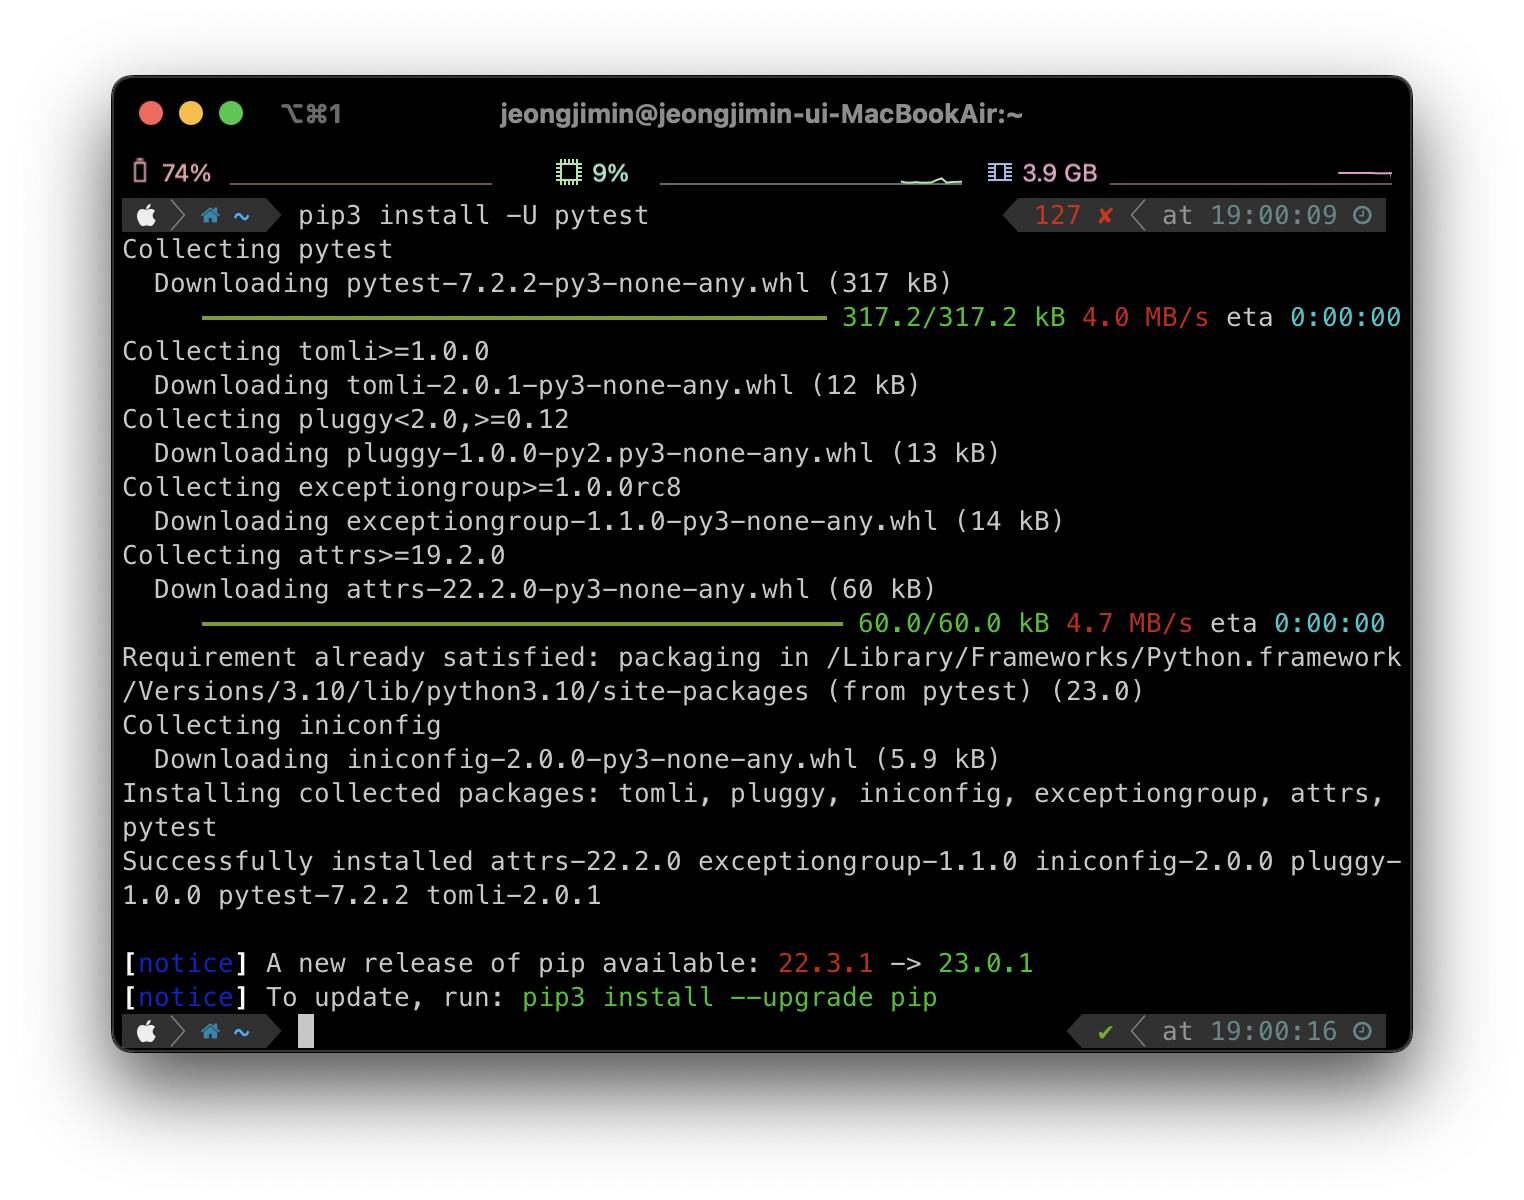The height and width of the screenshot is (1200, 1524).
Task: Click the blue [notice] link about new pip release
Action: tap(184, 962)
